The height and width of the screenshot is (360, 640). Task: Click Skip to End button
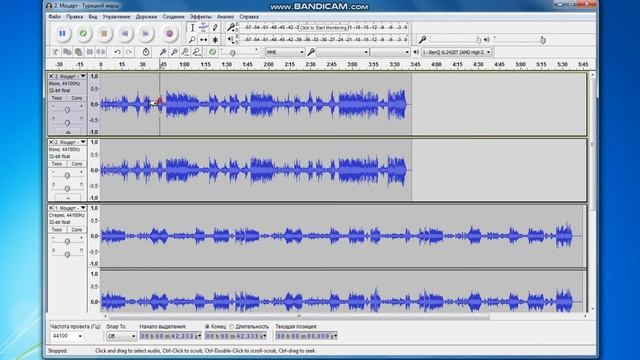146,33
